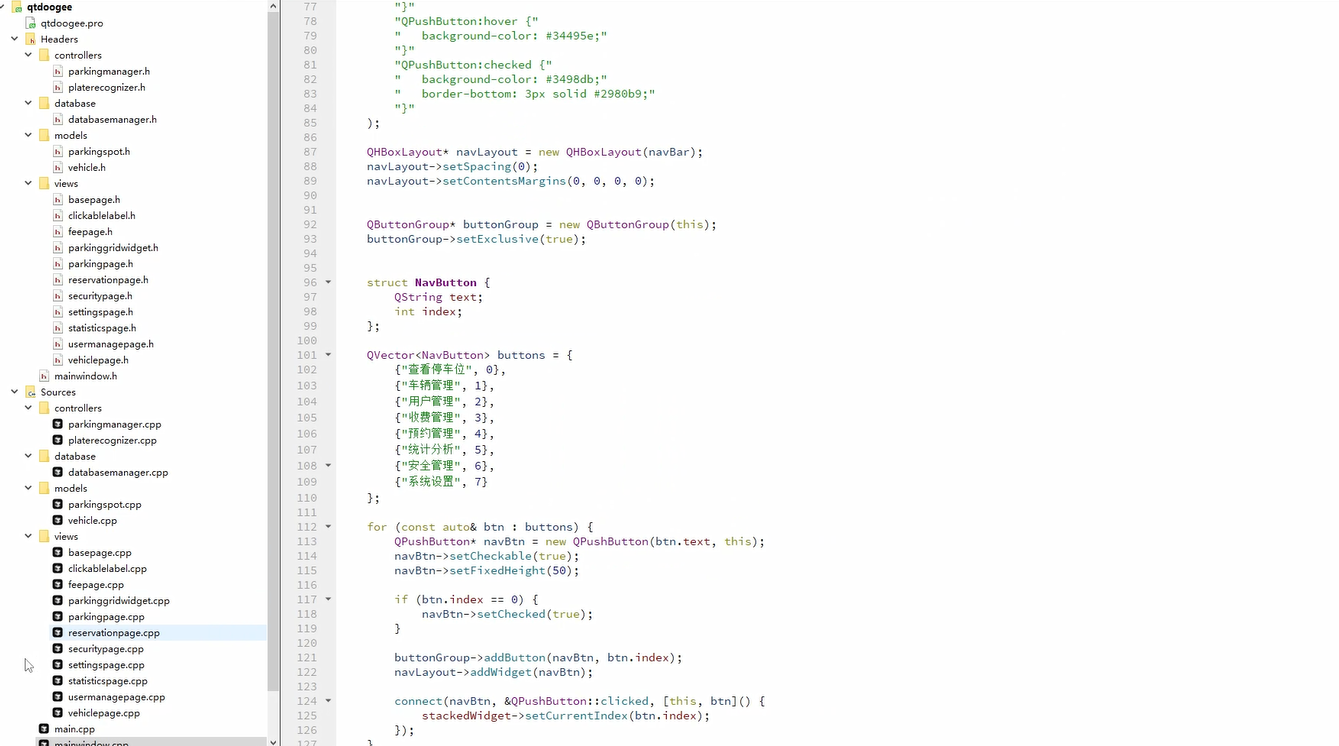Select parkingpage.cpp in the project tree
The width and height of the screenshot is (1339, 746).
(106, 616)
